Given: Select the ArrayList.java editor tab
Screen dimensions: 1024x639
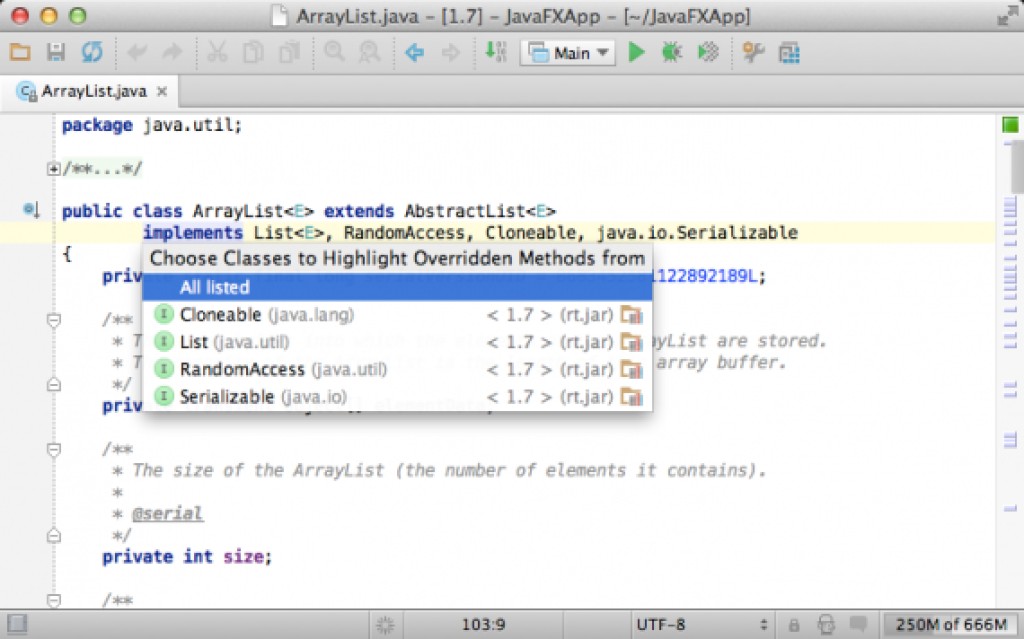Looking at the screenshot, I should click(89, 91).
